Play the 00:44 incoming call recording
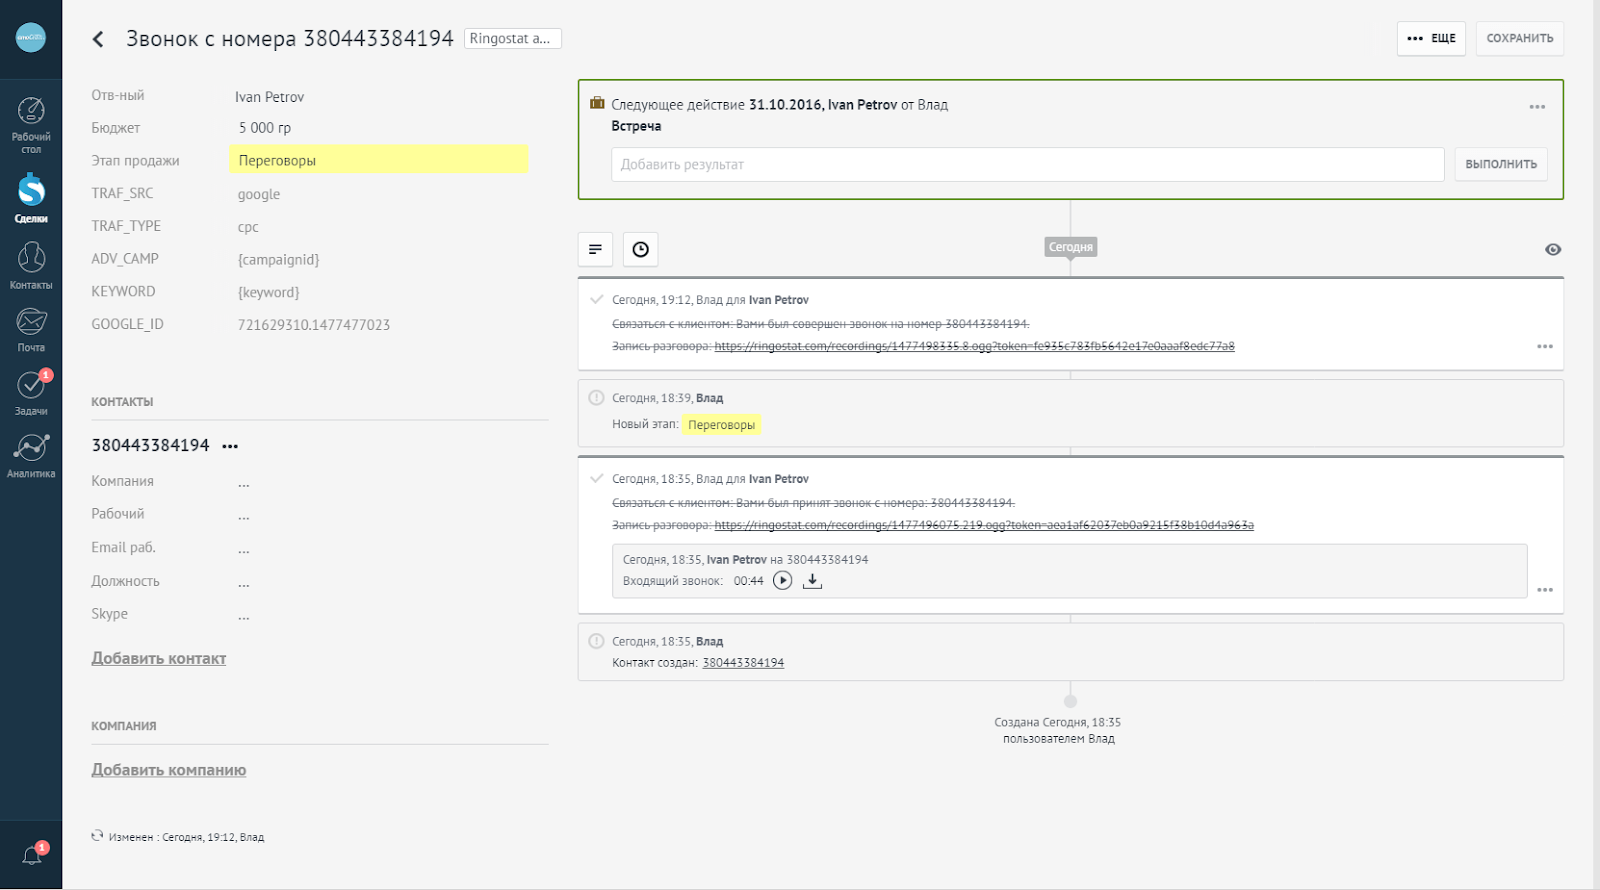The image size is (1600, 890). [783, 581]
